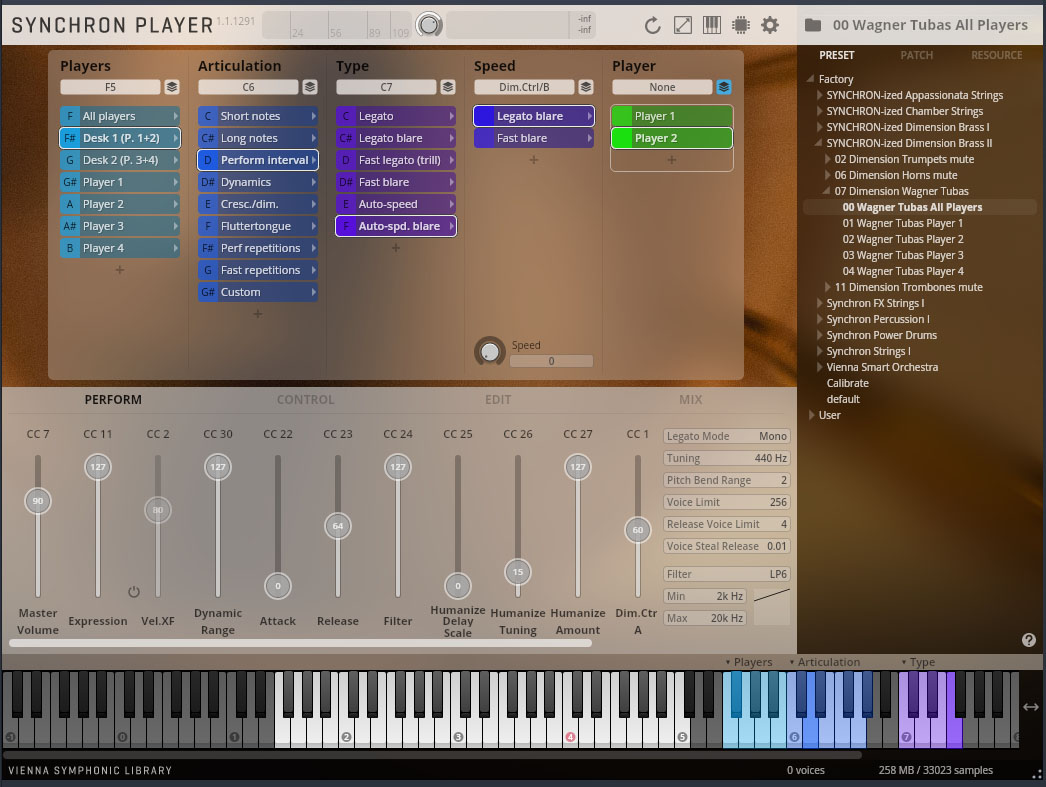Click the Master Volume slider handle
The image size is (1046, 787).
coord(38,501)
